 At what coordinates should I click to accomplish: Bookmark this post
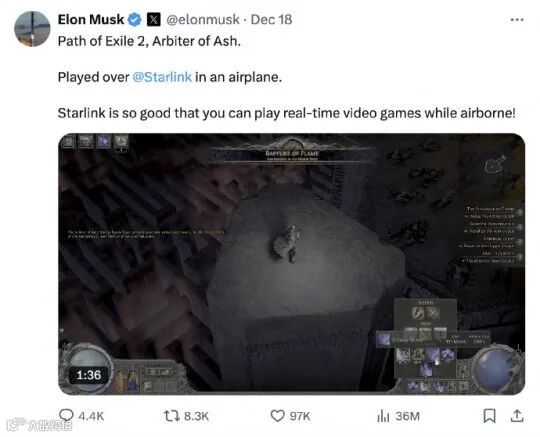click(x=489, y=416)
